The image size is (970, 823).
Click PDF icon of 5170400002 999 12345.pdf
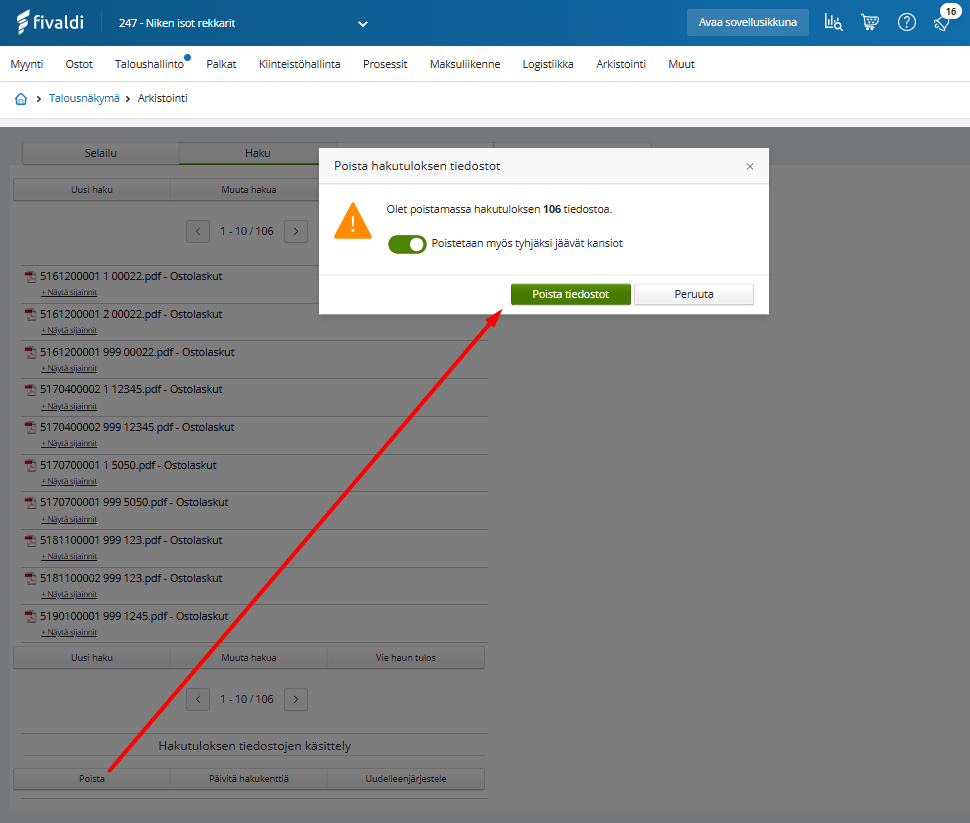click(x=30, y=428)
